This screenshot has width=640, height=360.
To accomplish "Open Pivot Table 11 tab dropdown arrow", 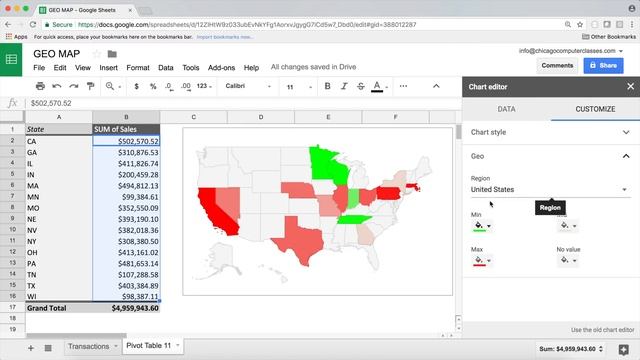I will pos(178,346).
